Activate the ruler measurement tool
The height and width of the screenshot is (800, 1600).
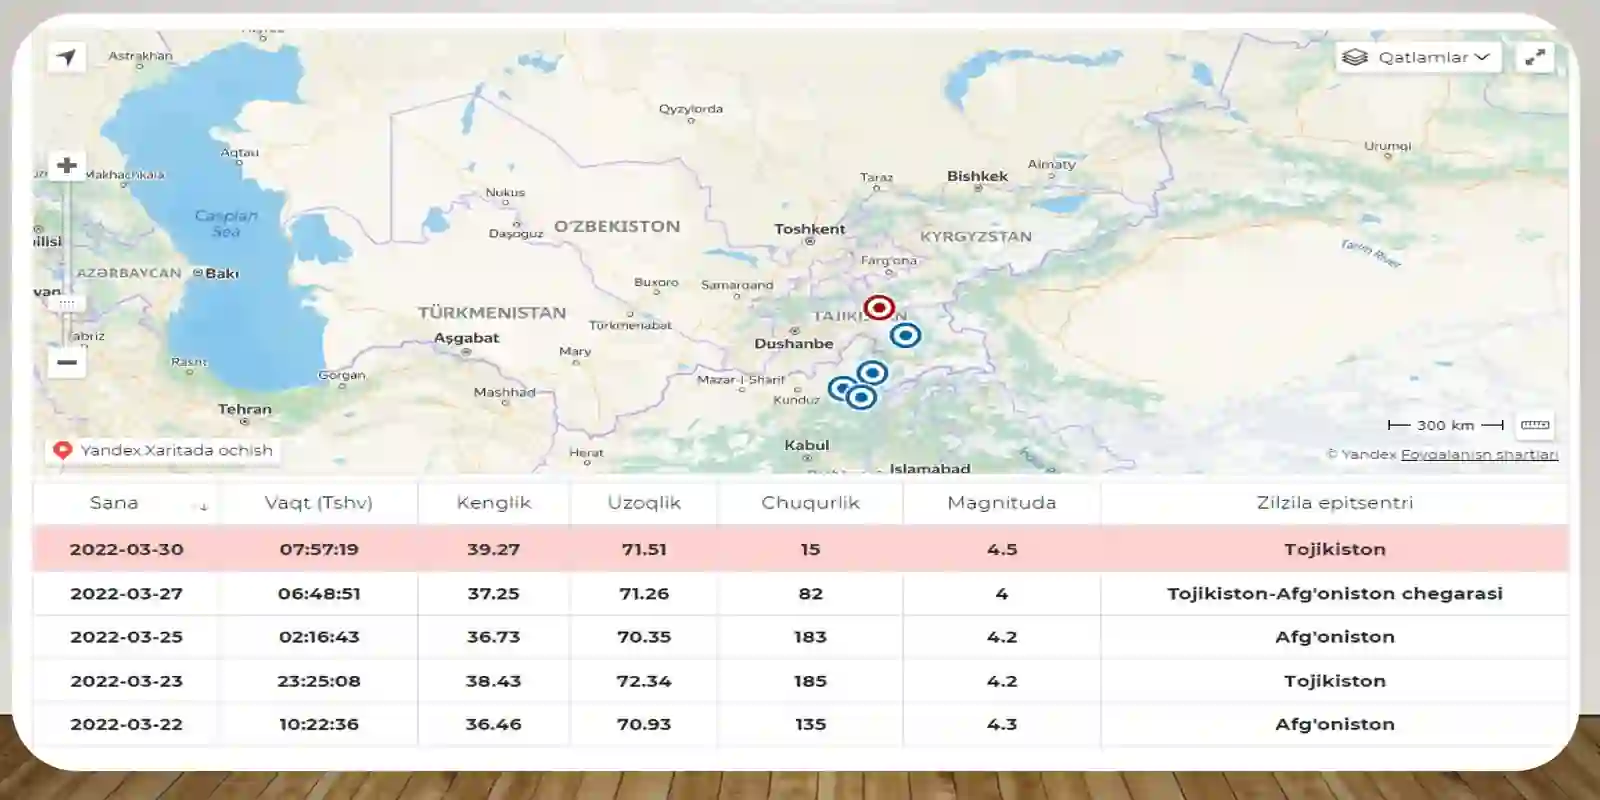click(x=1535, y=425)
